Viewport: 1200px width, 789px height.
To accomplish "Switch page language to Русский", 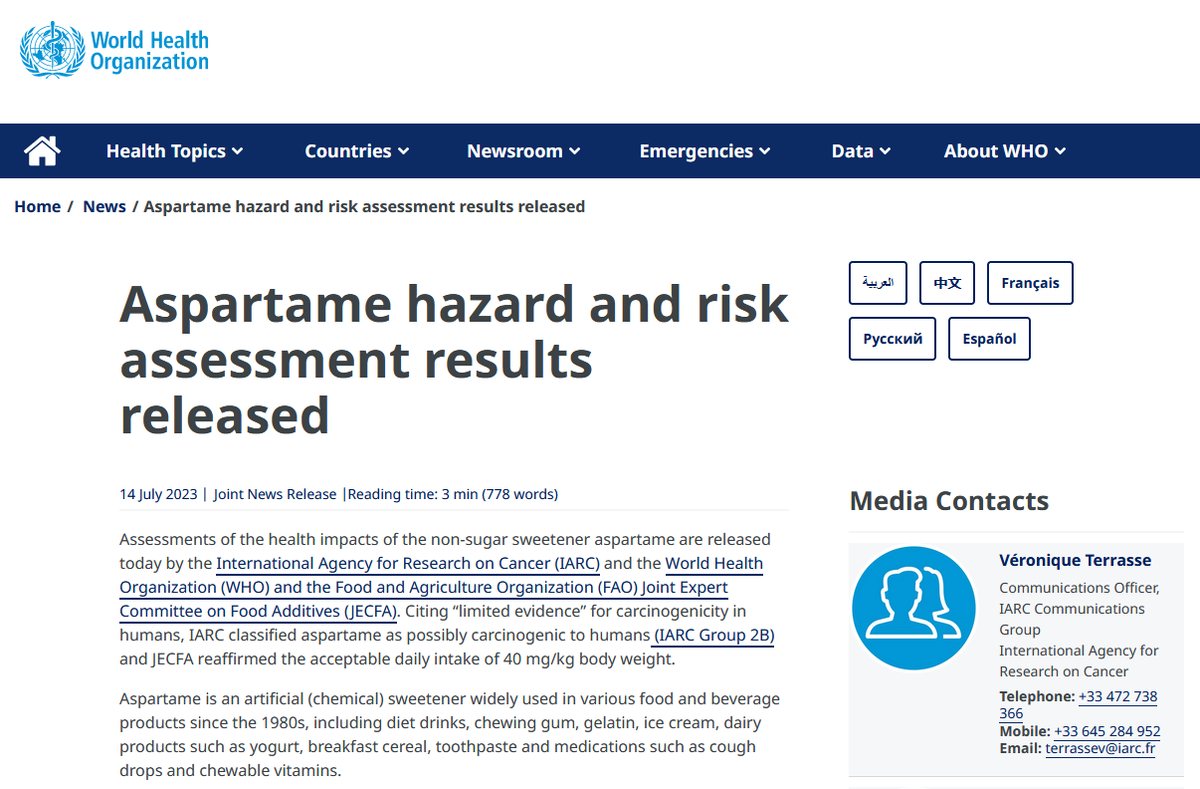I will pyautogui.click(x=893, y=339).
